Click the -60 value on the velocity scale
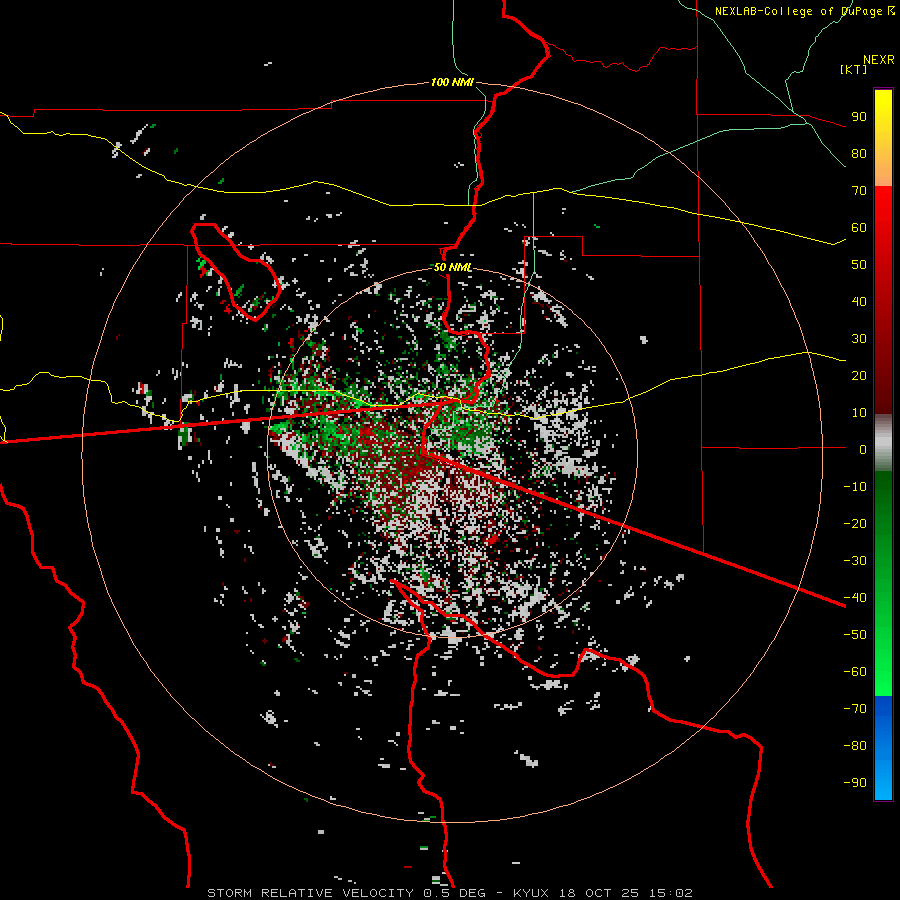The image size is (900, 900). (855, 672)
